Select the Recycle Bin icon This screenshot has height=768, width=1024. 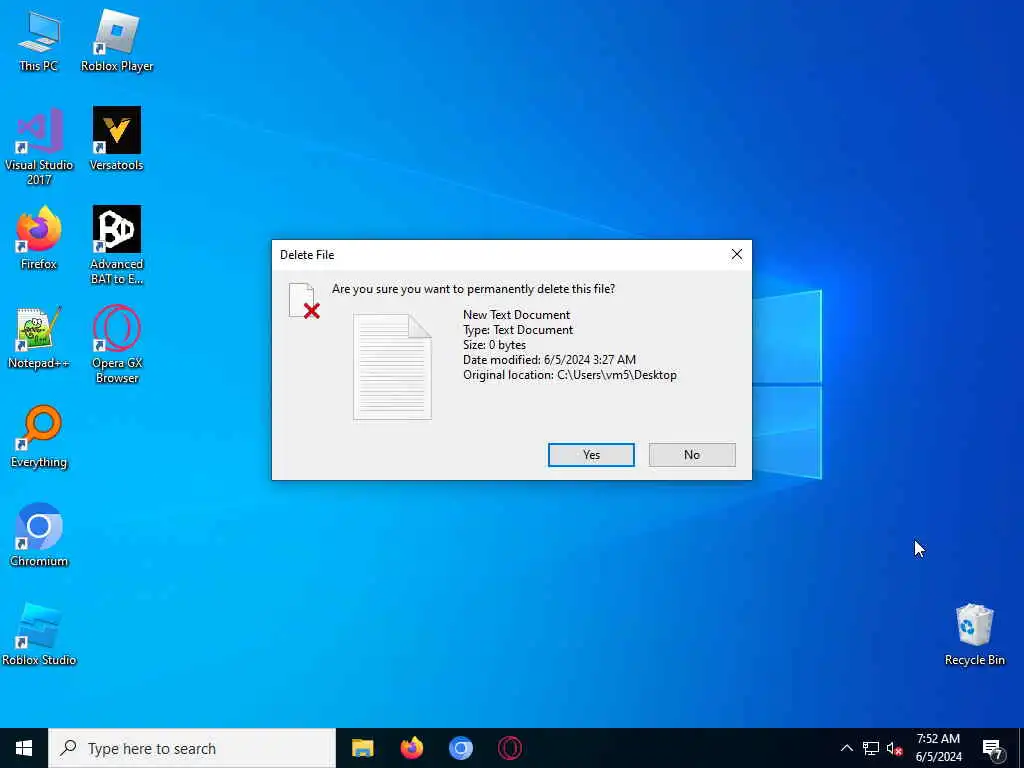pos(974,635)
